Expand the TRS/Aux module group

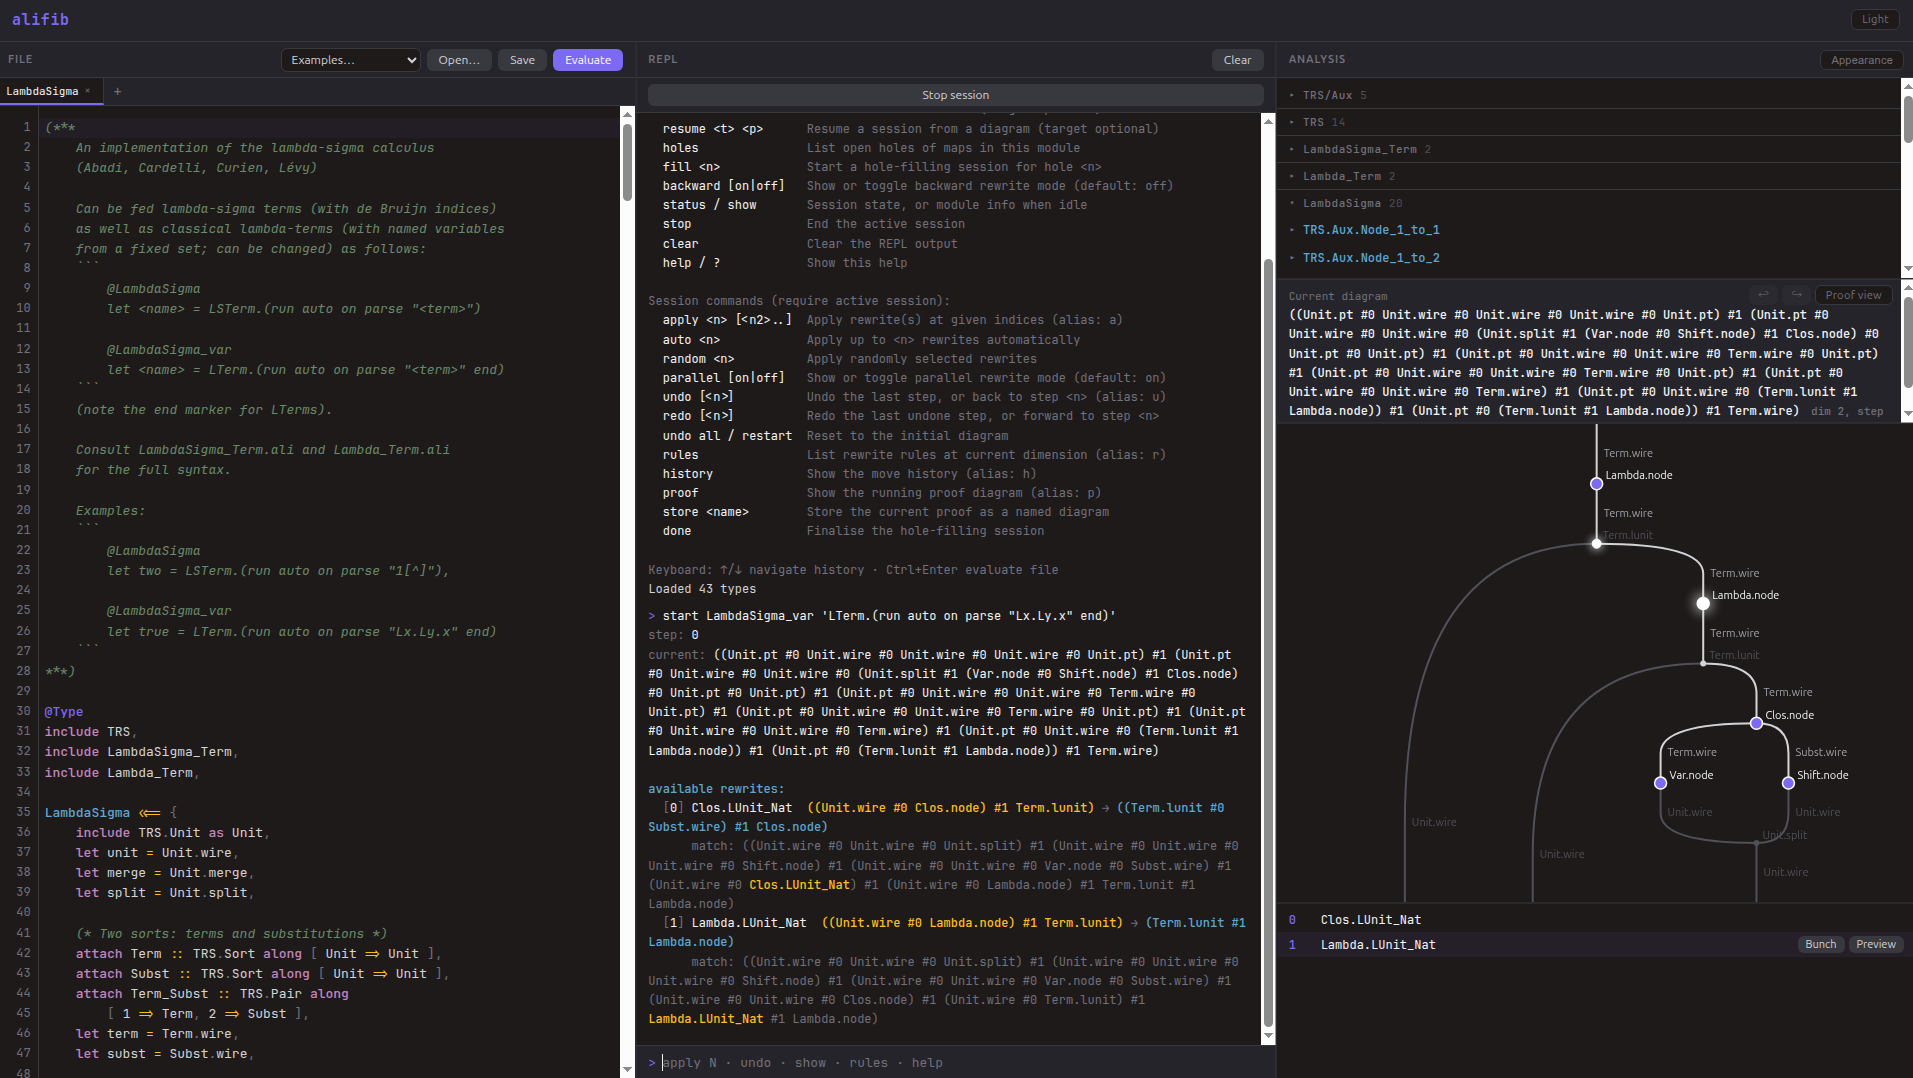coord(1588,95)
